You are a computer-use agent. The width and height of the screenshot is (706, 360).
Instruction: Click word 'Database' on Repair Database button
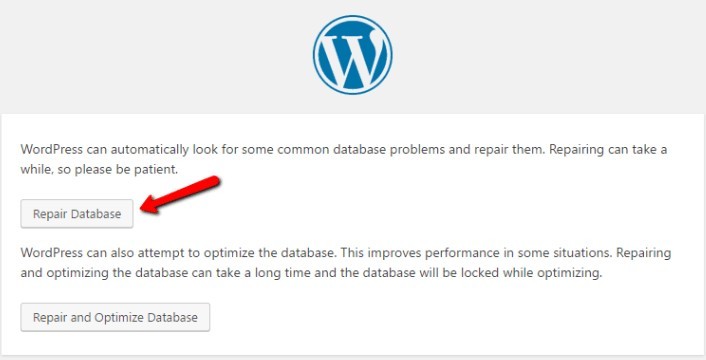click(x=97, y=214)
